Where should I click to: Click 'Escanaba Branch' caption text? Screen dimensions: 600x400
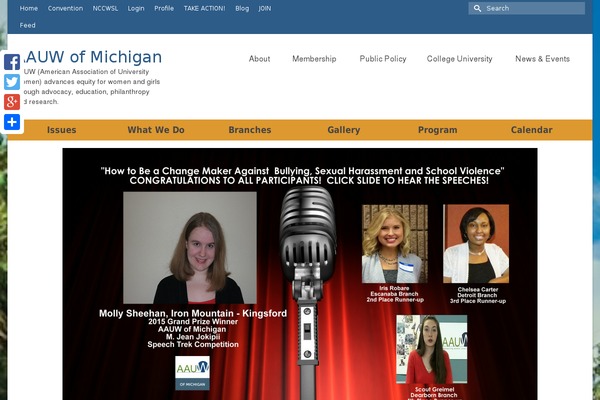point(394,294)
